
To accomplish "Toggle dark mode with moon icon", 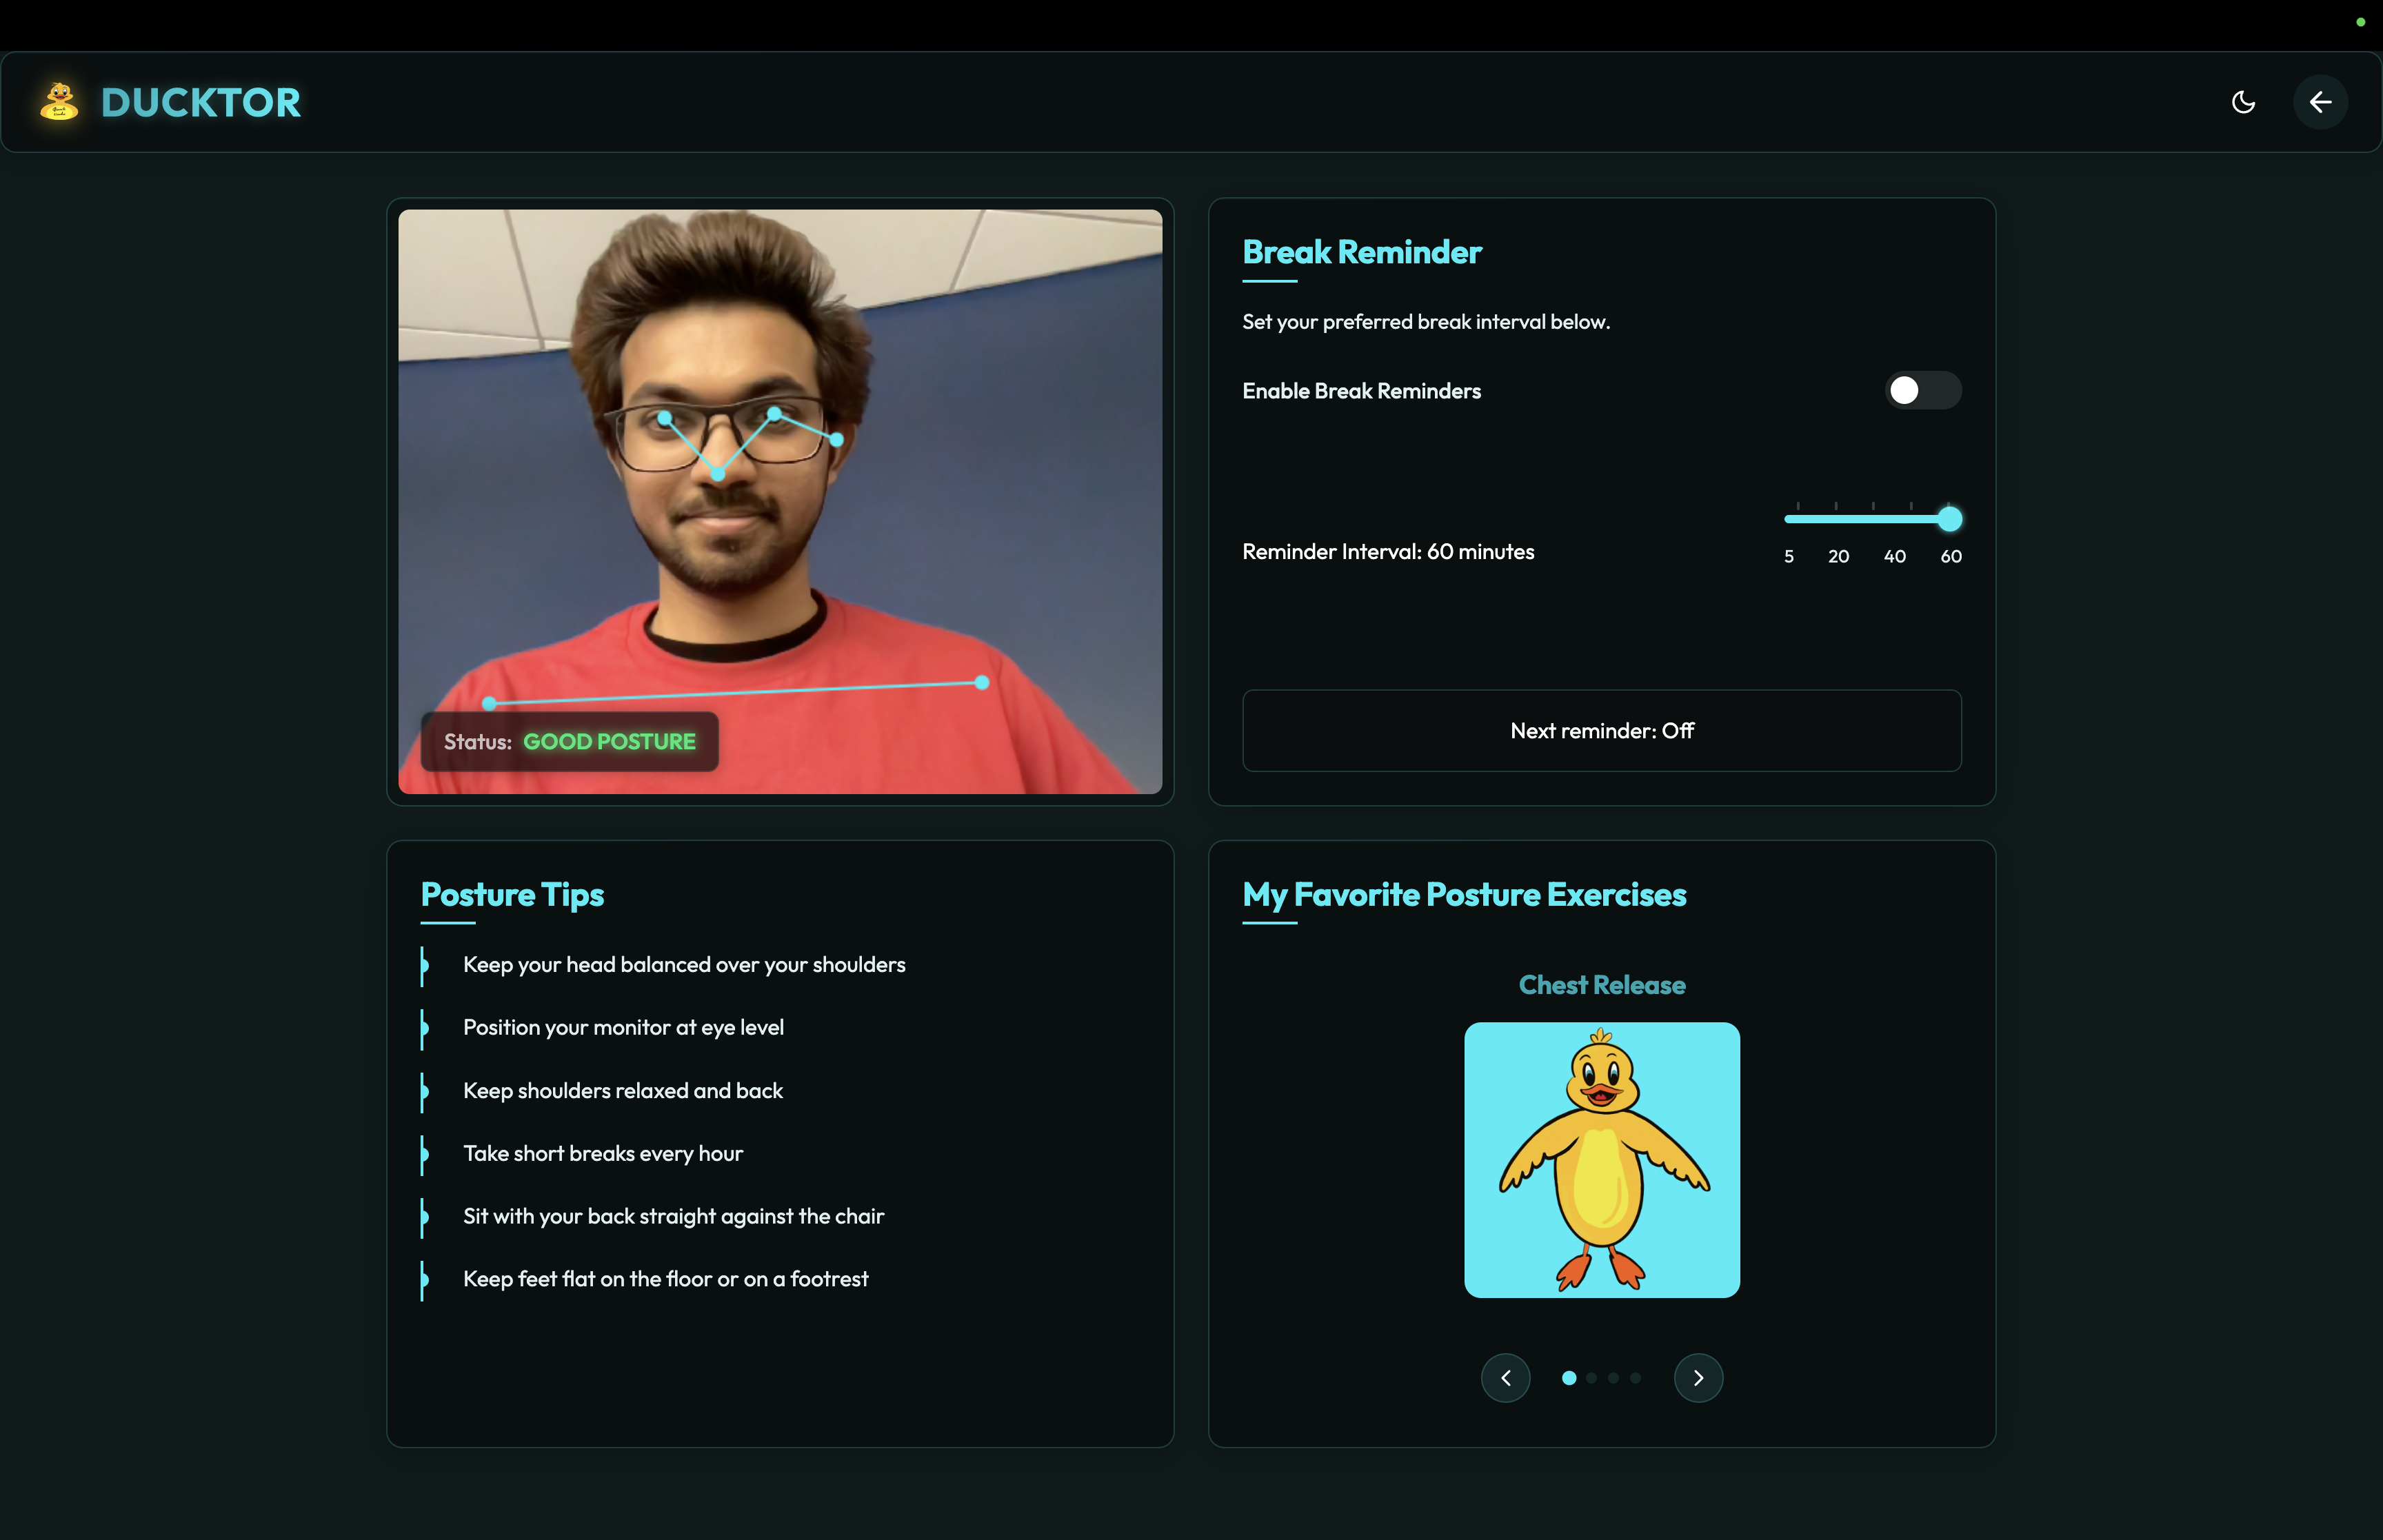I will click(2243, 102).
